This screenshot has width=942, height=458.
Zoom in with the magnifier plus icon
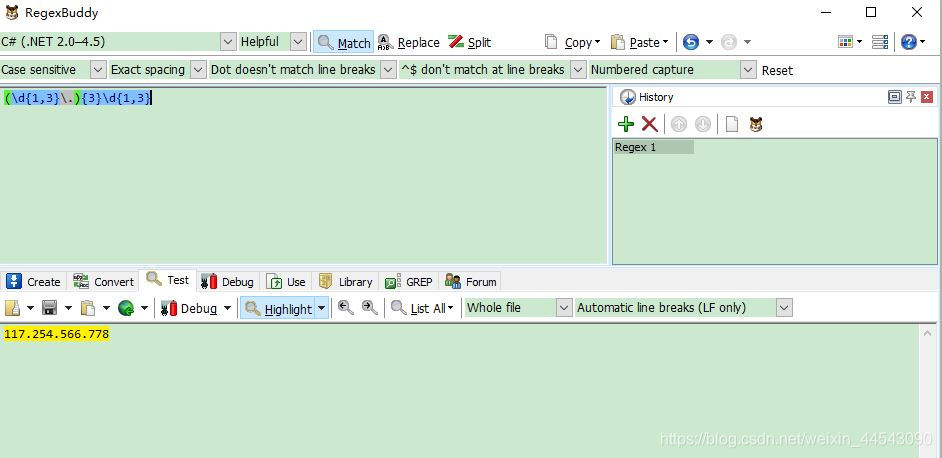(x=369, y=308)
